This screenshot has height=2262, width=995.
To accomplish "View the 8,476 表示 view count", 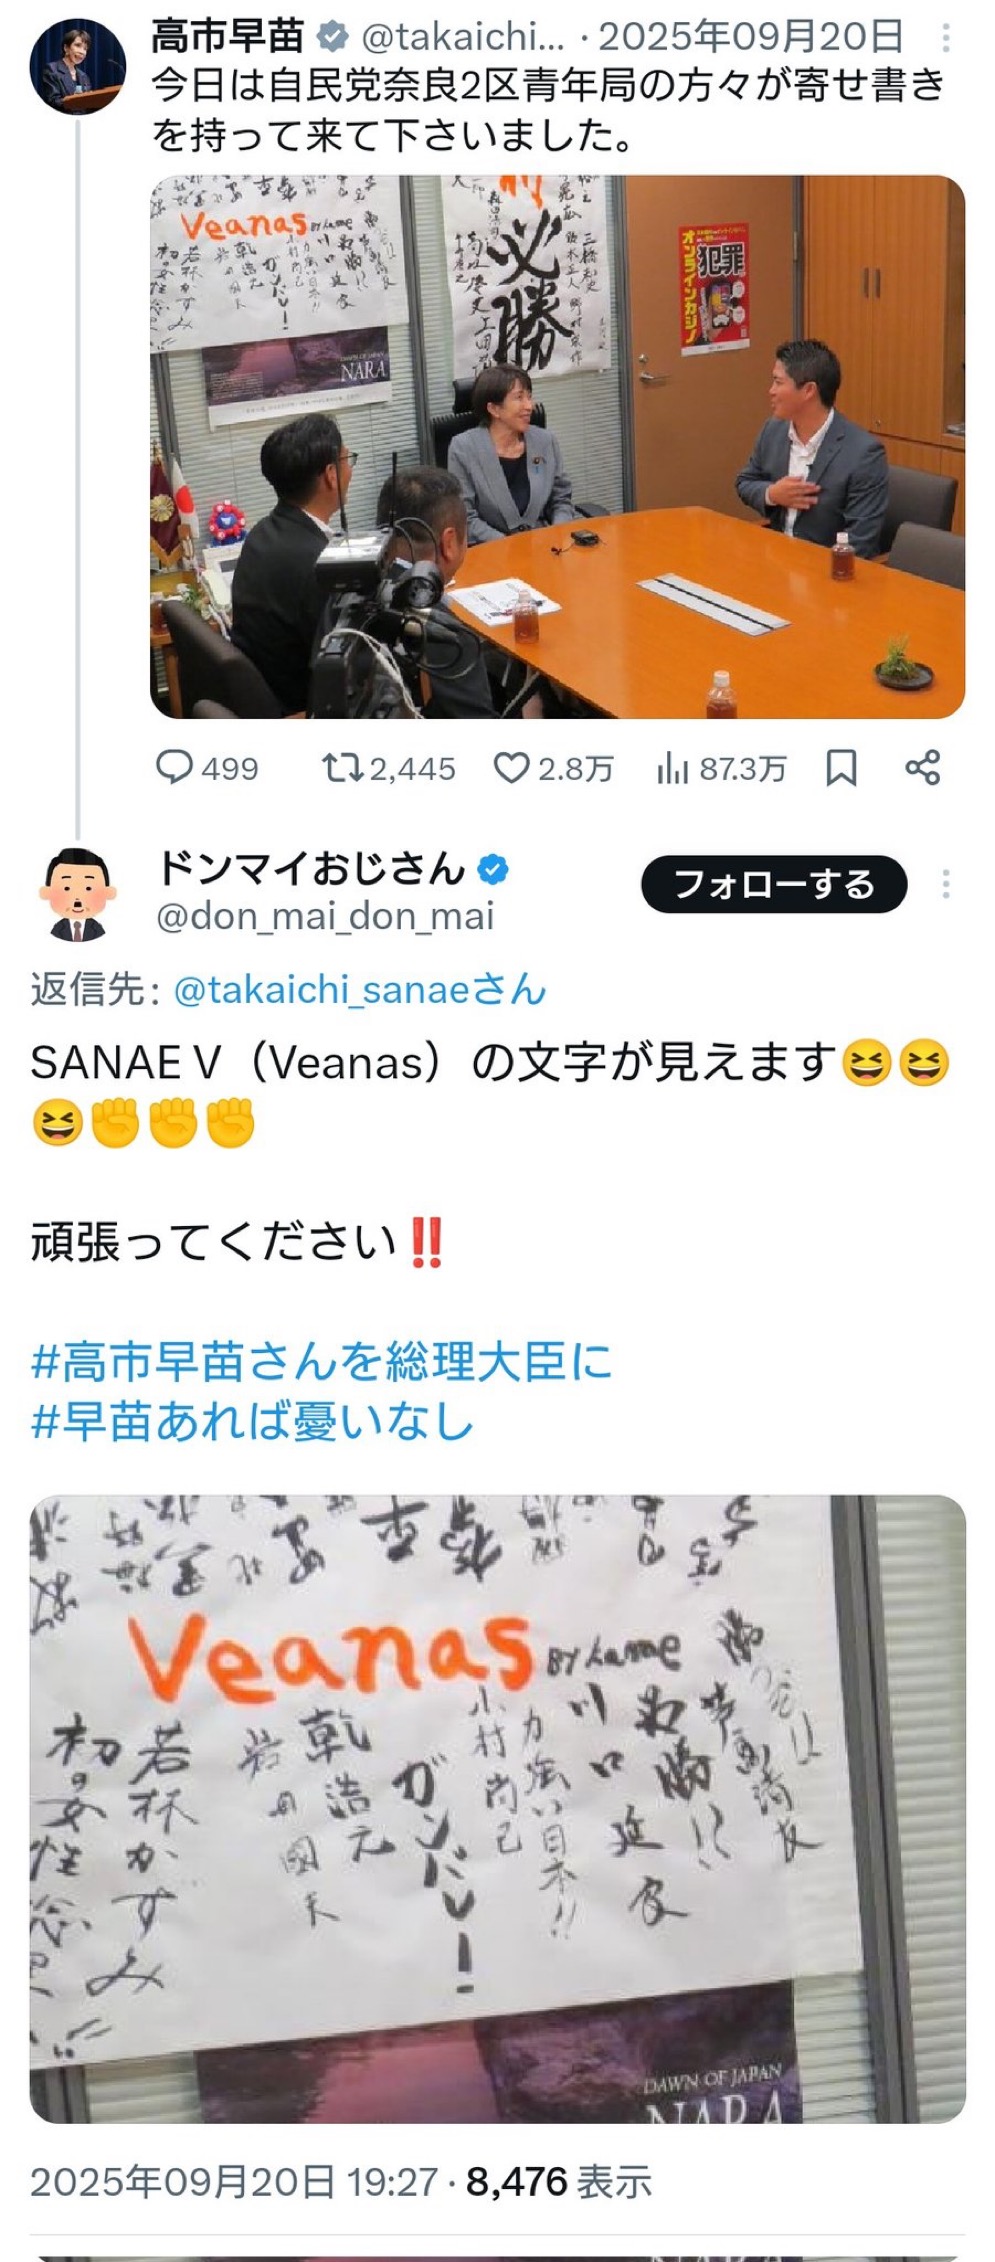I will (x=559, y=2181).
